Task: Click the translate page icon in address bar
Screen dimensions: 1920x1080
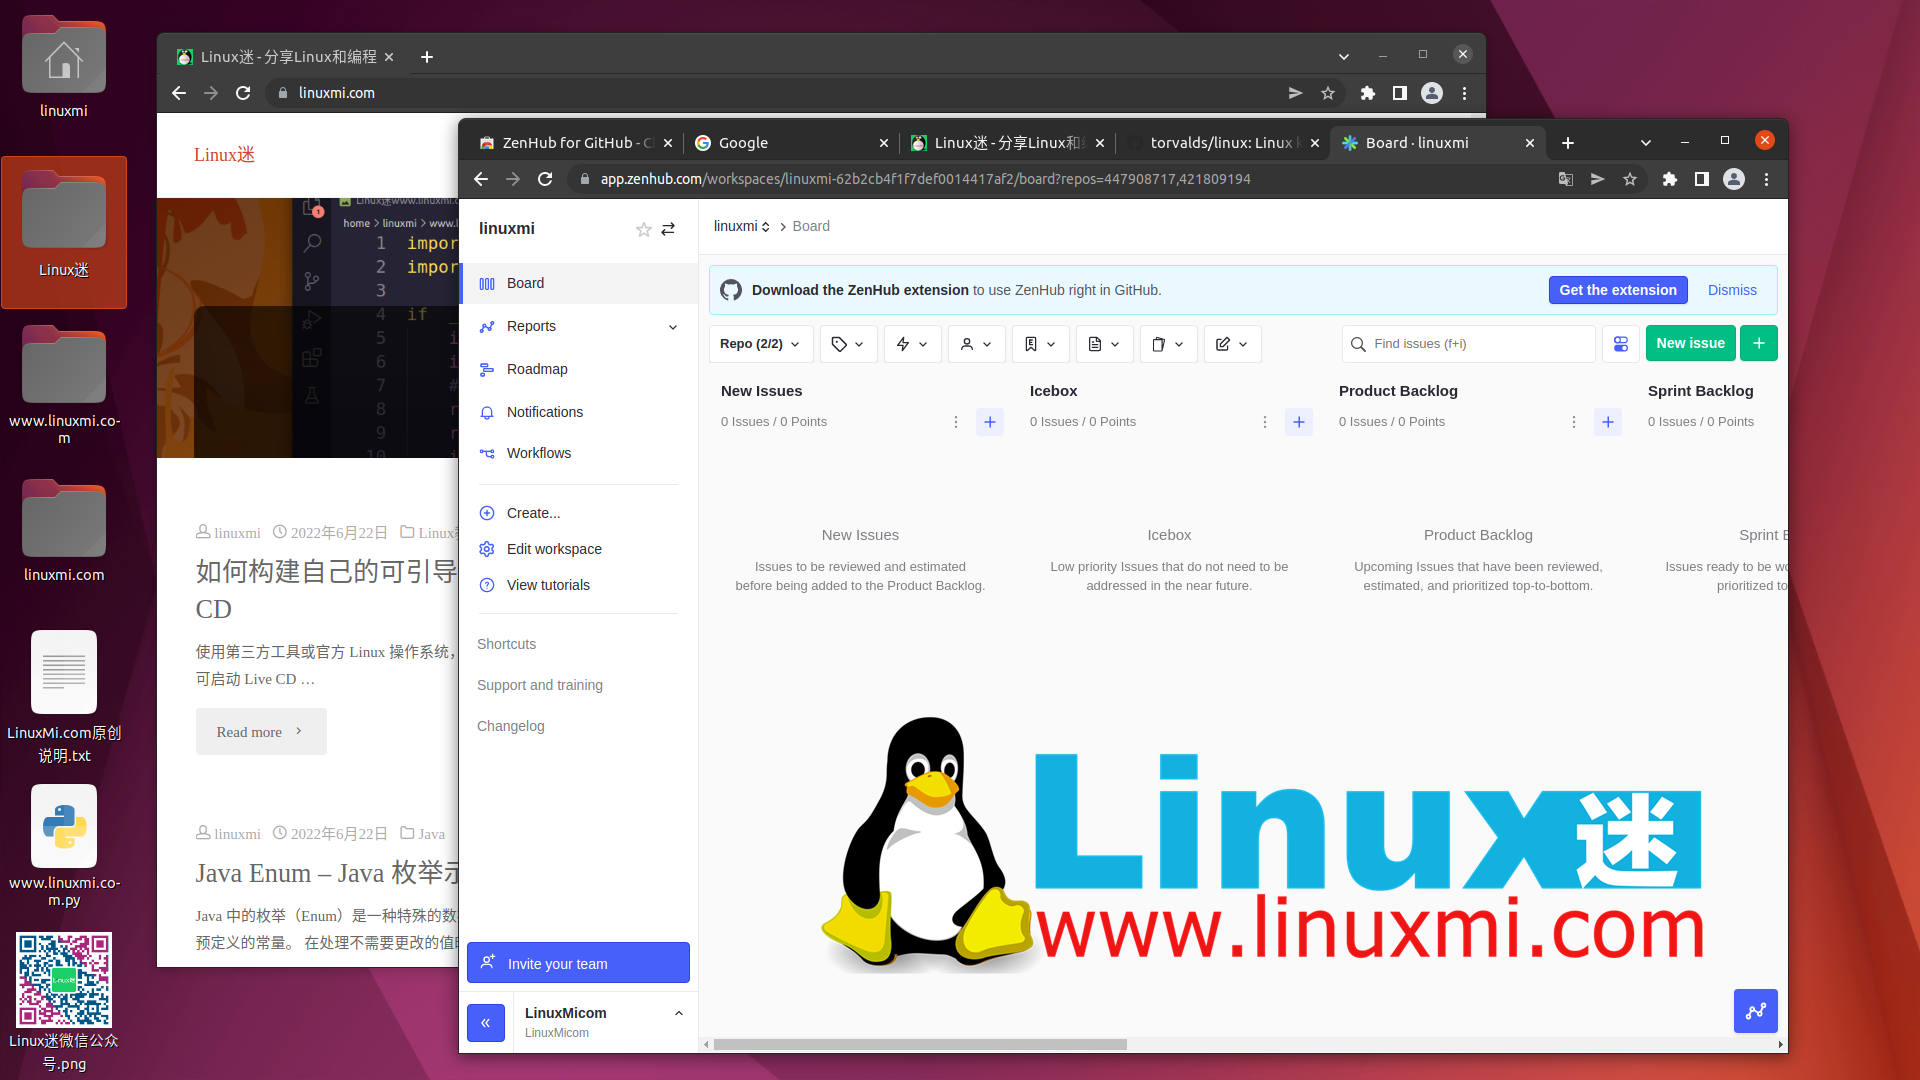Action: click(x=1566, y=179)
